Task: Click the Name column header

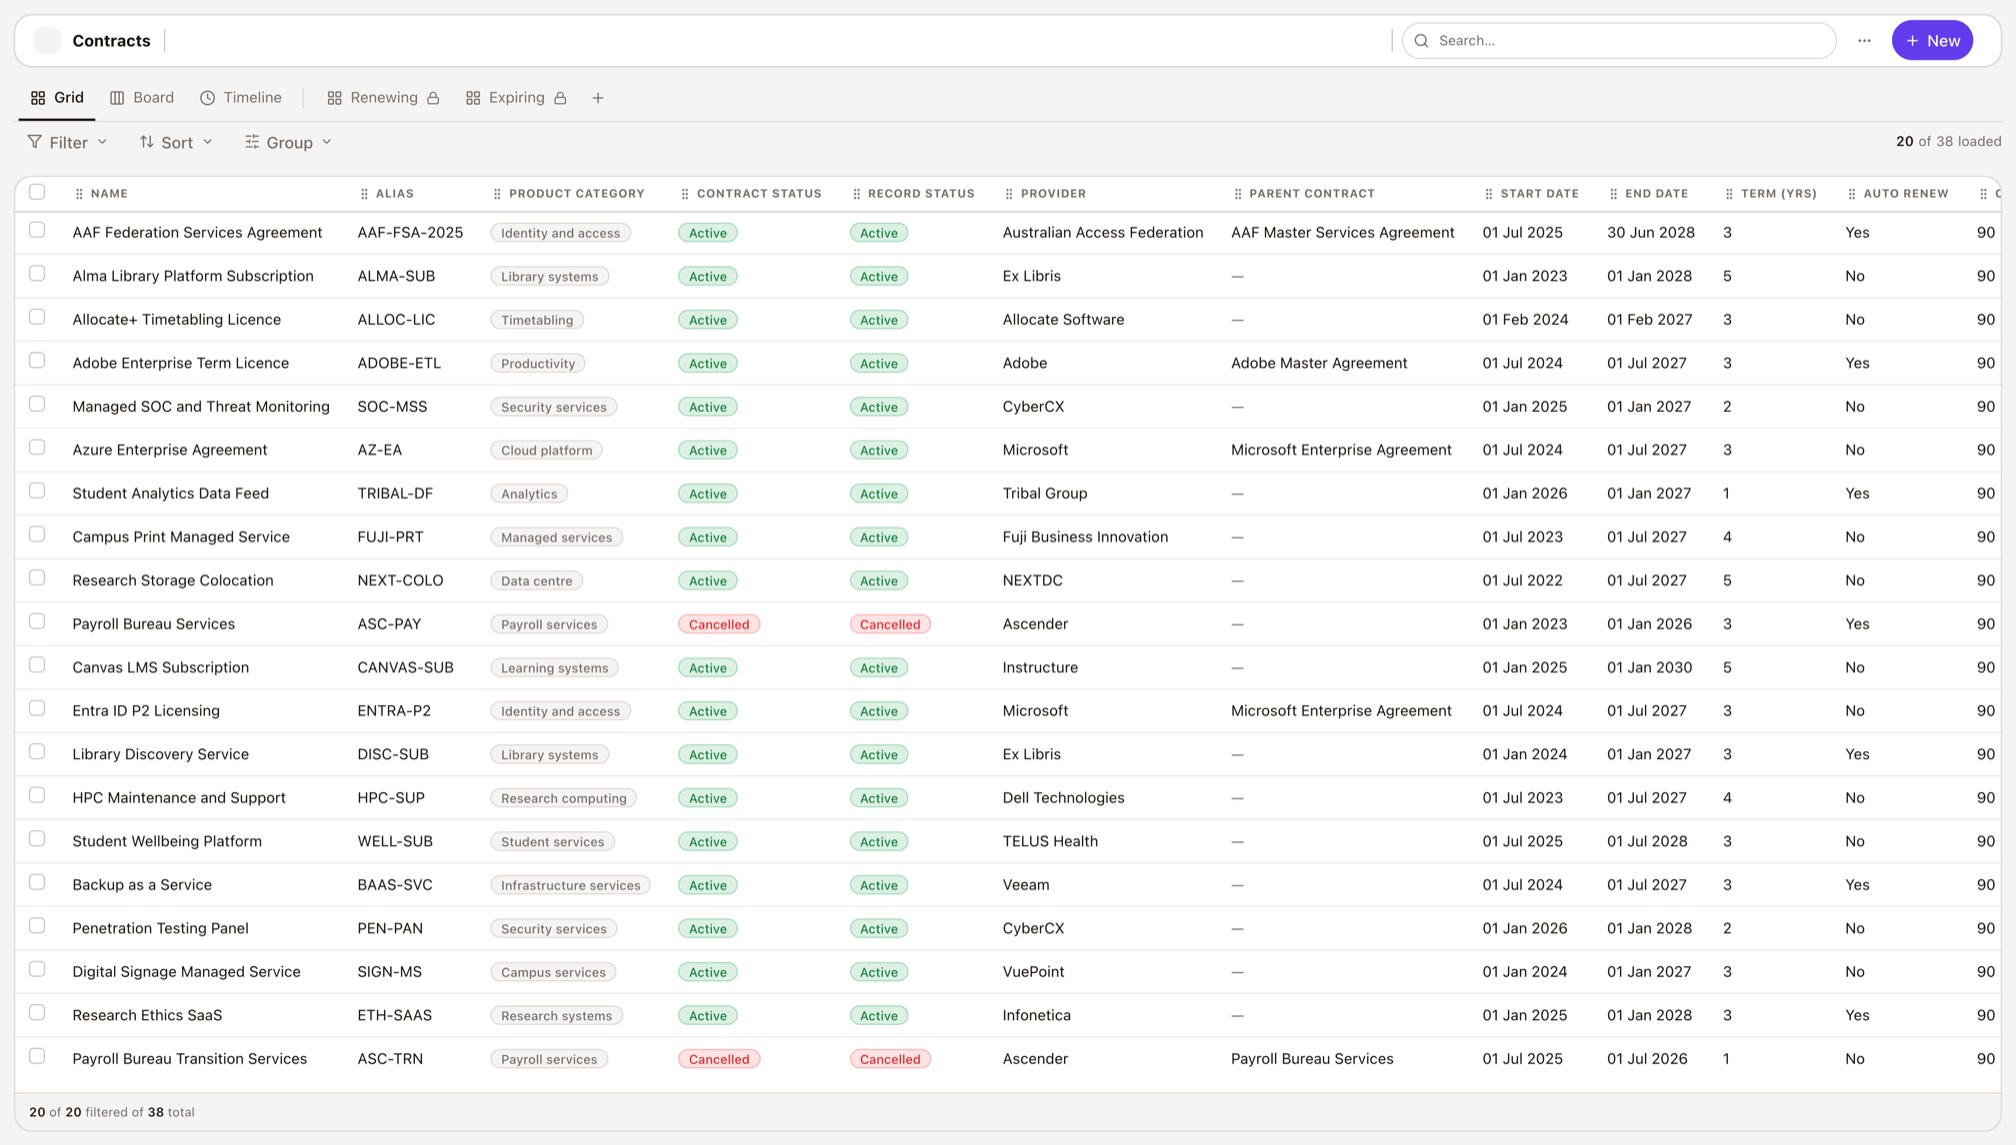Action: tap(109, 194)
